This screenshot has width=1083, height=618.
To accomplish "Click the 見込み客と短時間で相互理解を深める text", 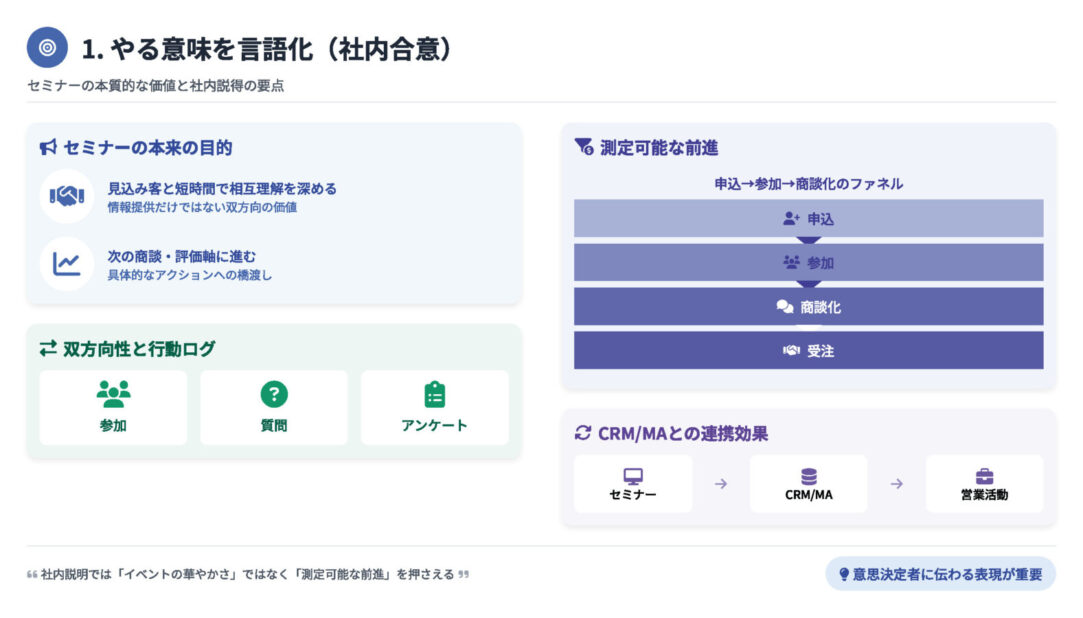I will (222, 188).
